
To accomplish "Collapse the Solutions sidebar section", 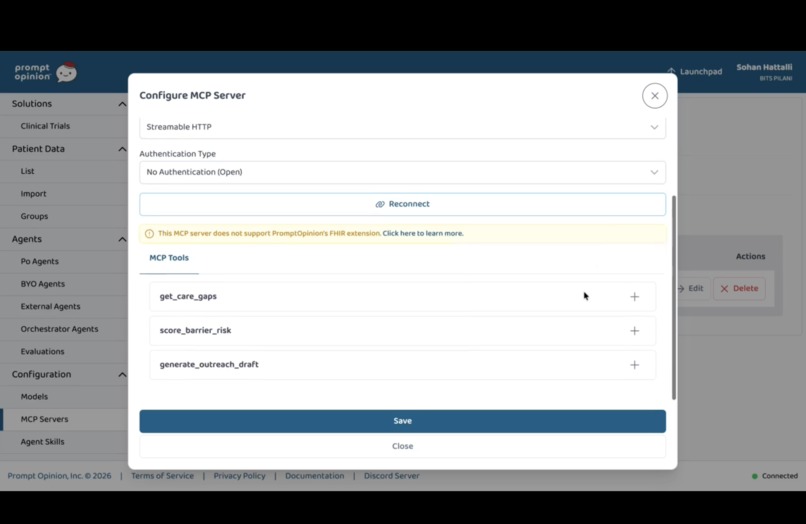I will click(122, 104).
